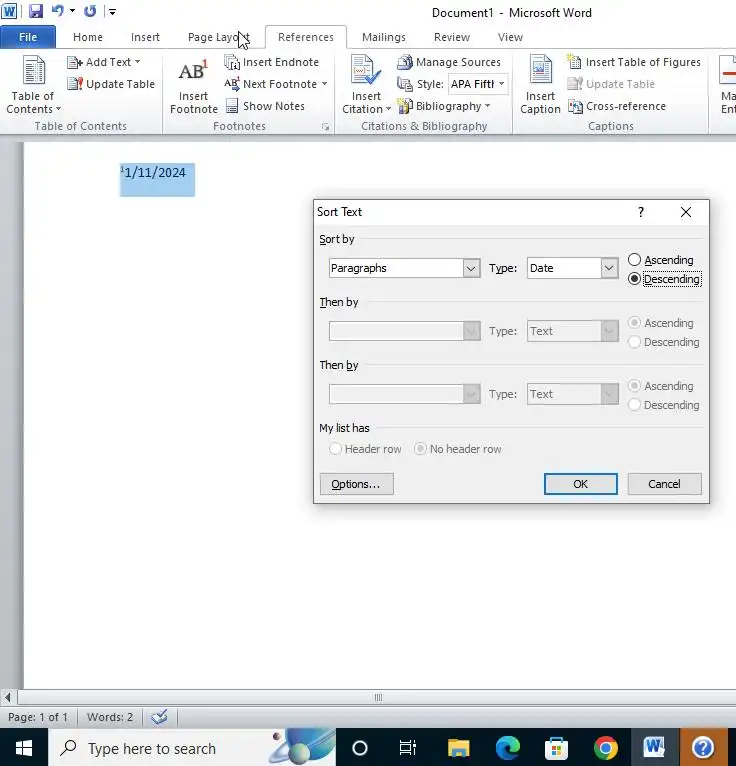This screenshot has height=766, width=736.
Task: Go to Next Footnote
Action: [x=270, y=84]
